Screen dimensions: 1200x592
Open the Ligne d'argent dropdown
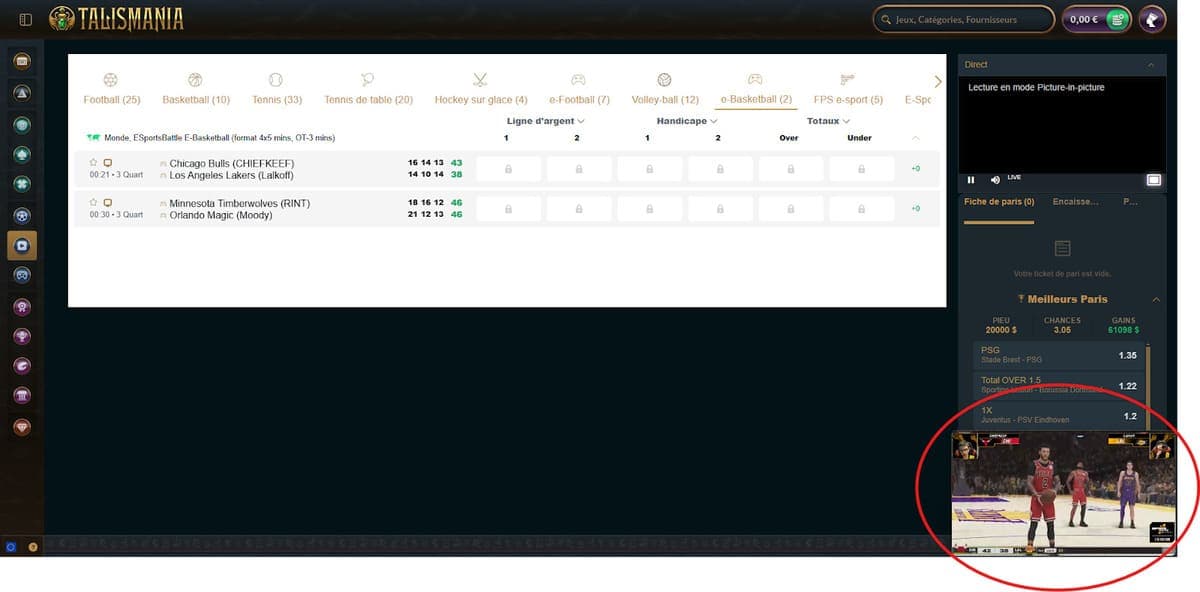tap(545, 121)
